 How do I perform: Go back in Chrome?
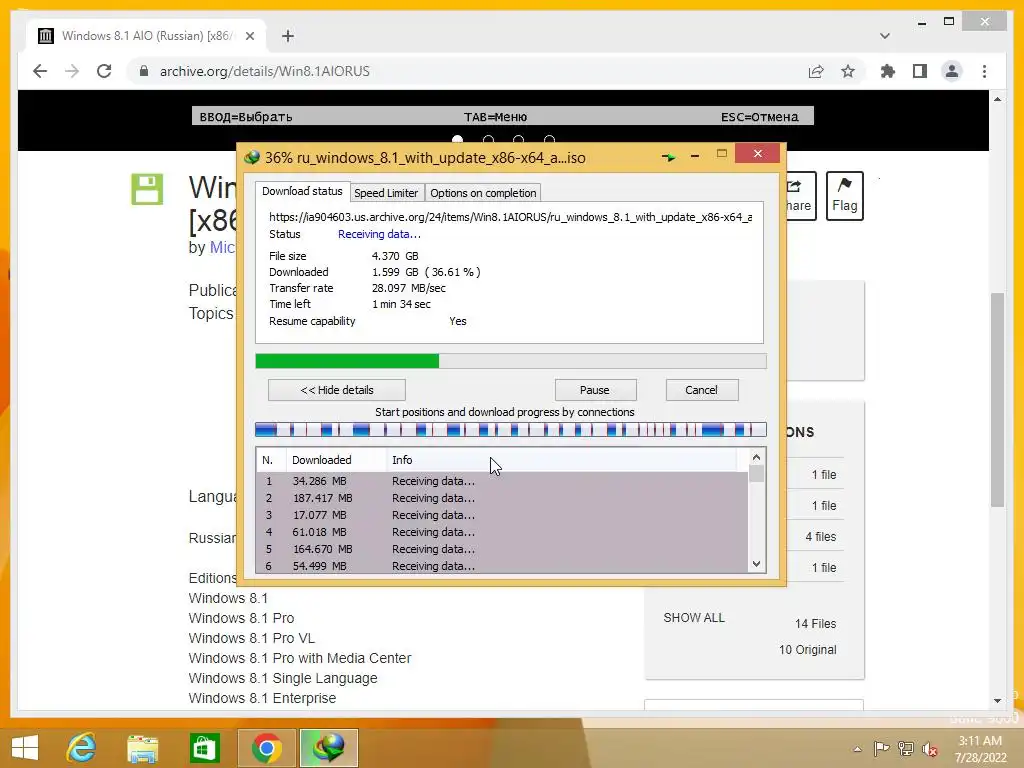(40, 71)
